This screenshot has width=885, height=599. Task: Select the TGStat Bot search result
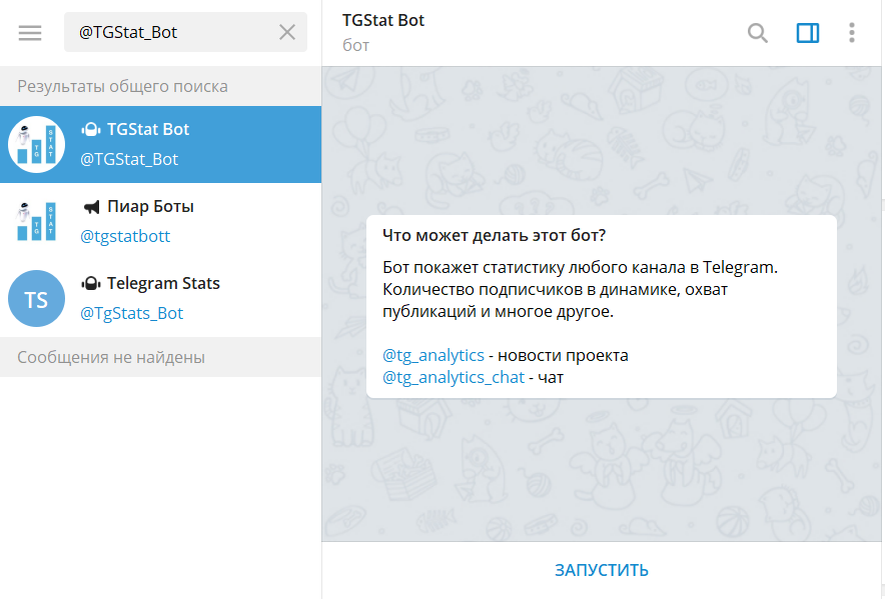tap(161, 144)
